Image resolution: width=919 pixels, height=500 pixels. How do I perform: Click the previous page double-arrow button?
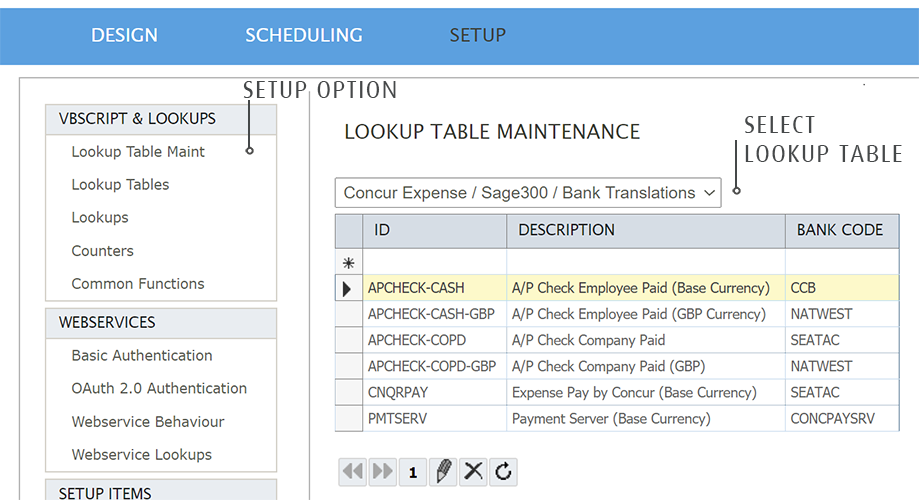(353, 472)
